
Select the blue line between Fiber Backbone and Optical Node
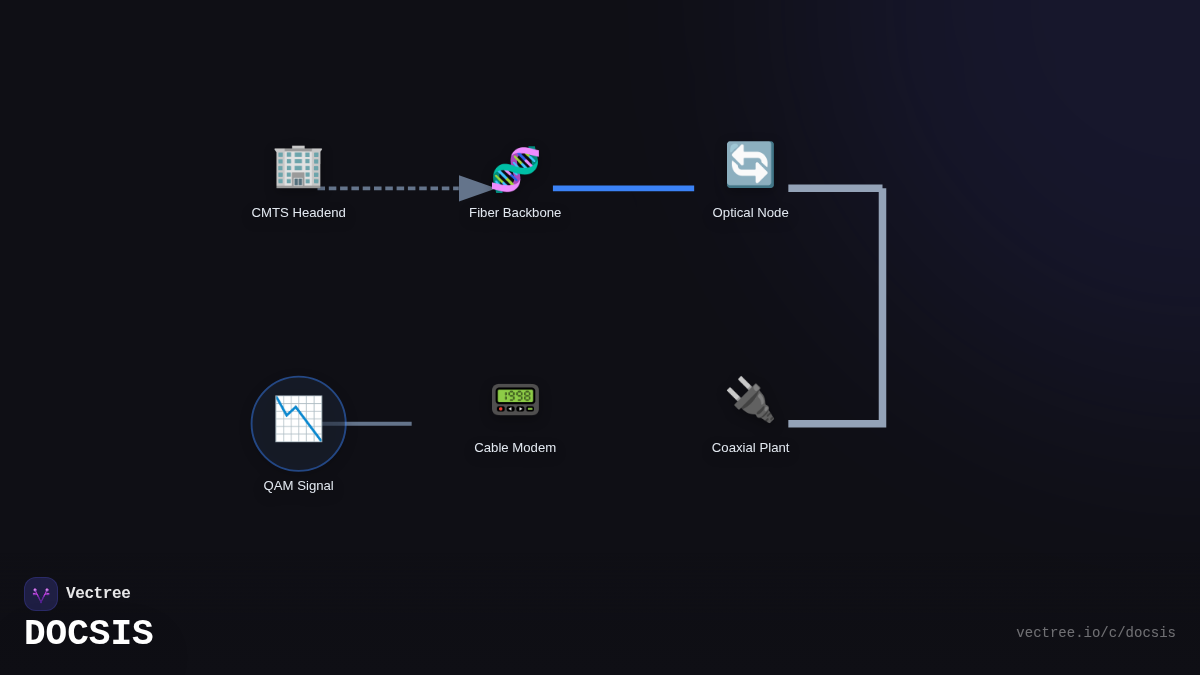click(623, 188)
